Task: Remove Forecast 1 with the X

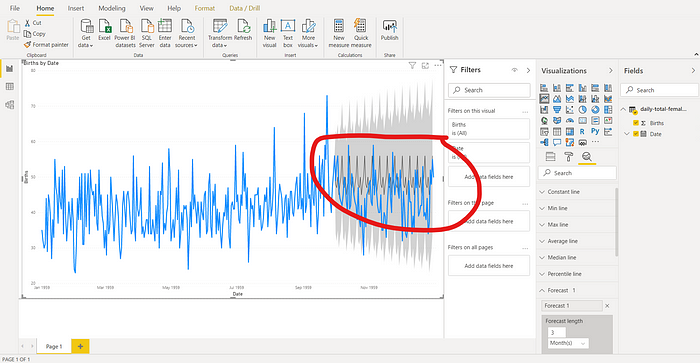Action: [607, 306]
